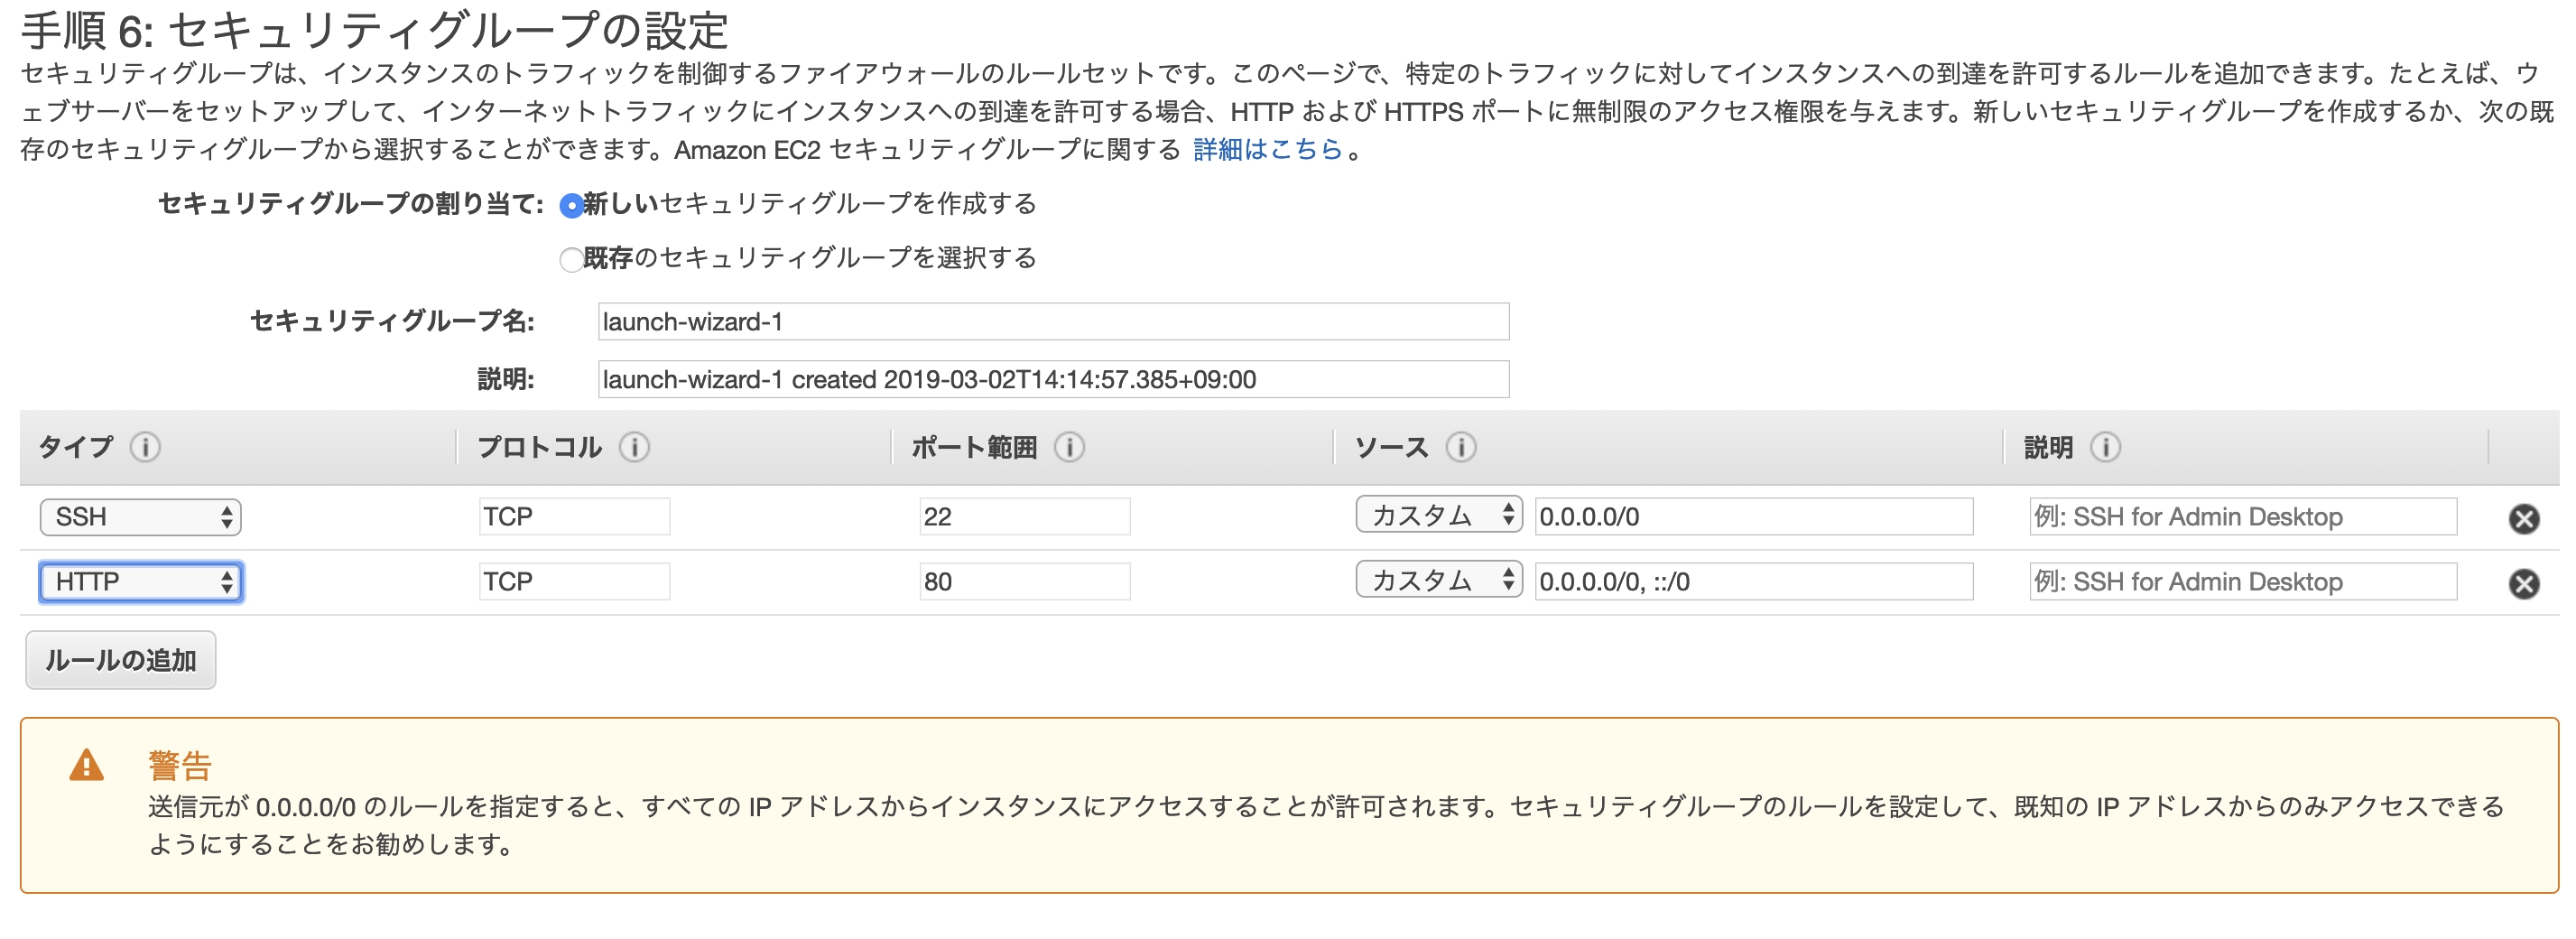Click the info icon next to 説明 column header
This screenshot has height=939, width=2576.
point(2105,447)
